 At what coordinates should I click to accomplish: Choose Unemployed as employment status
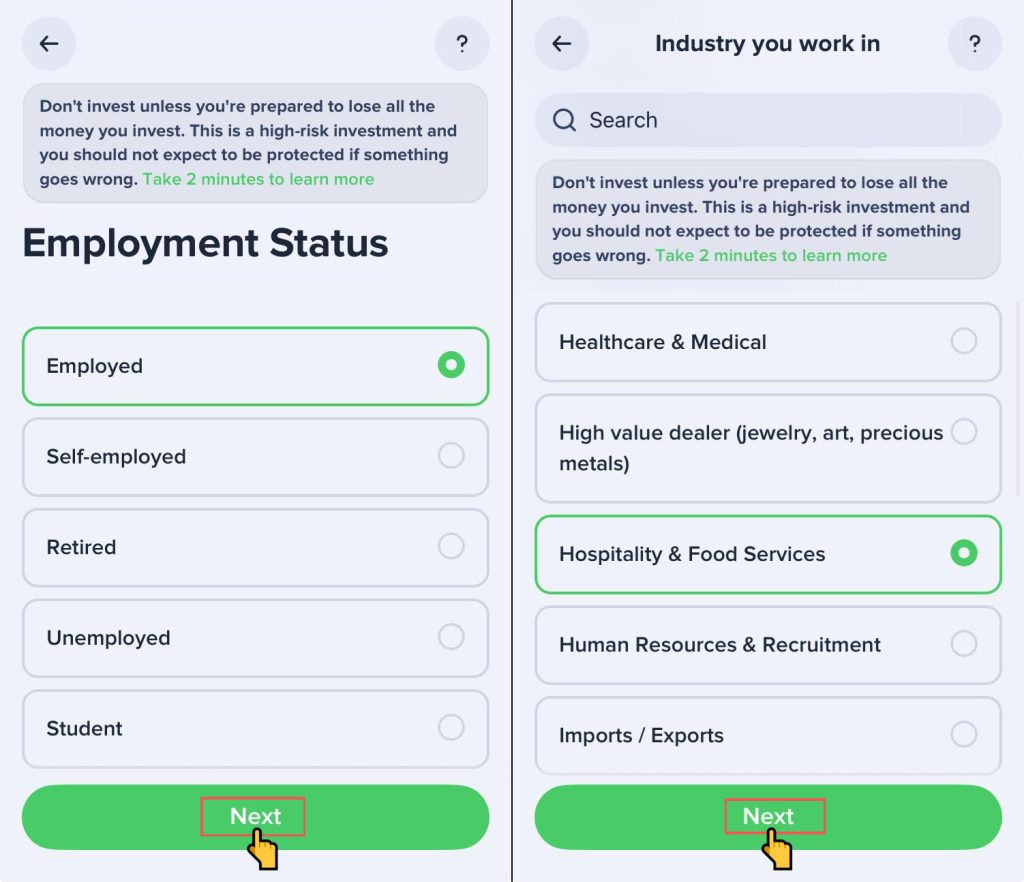tap(451, 637)
